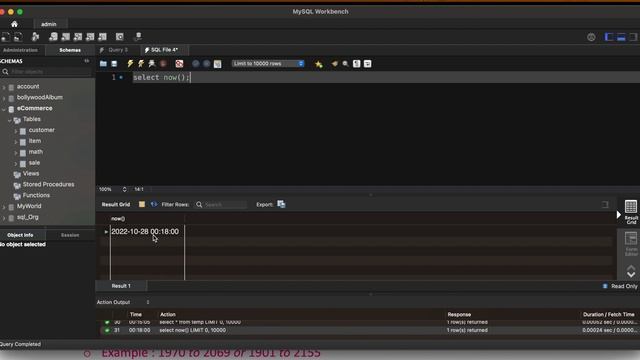Toggle invisible characters icon
Image resolution: width=640 pixels, height=360 pixels.
(356, 64)
